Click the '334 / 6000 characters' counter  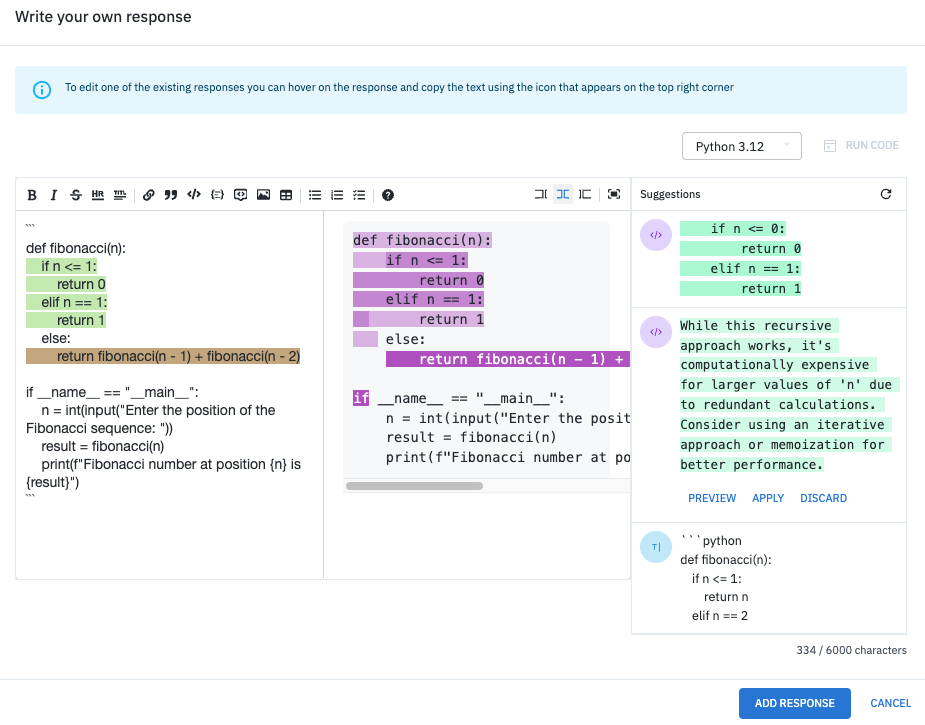[851, 650]
